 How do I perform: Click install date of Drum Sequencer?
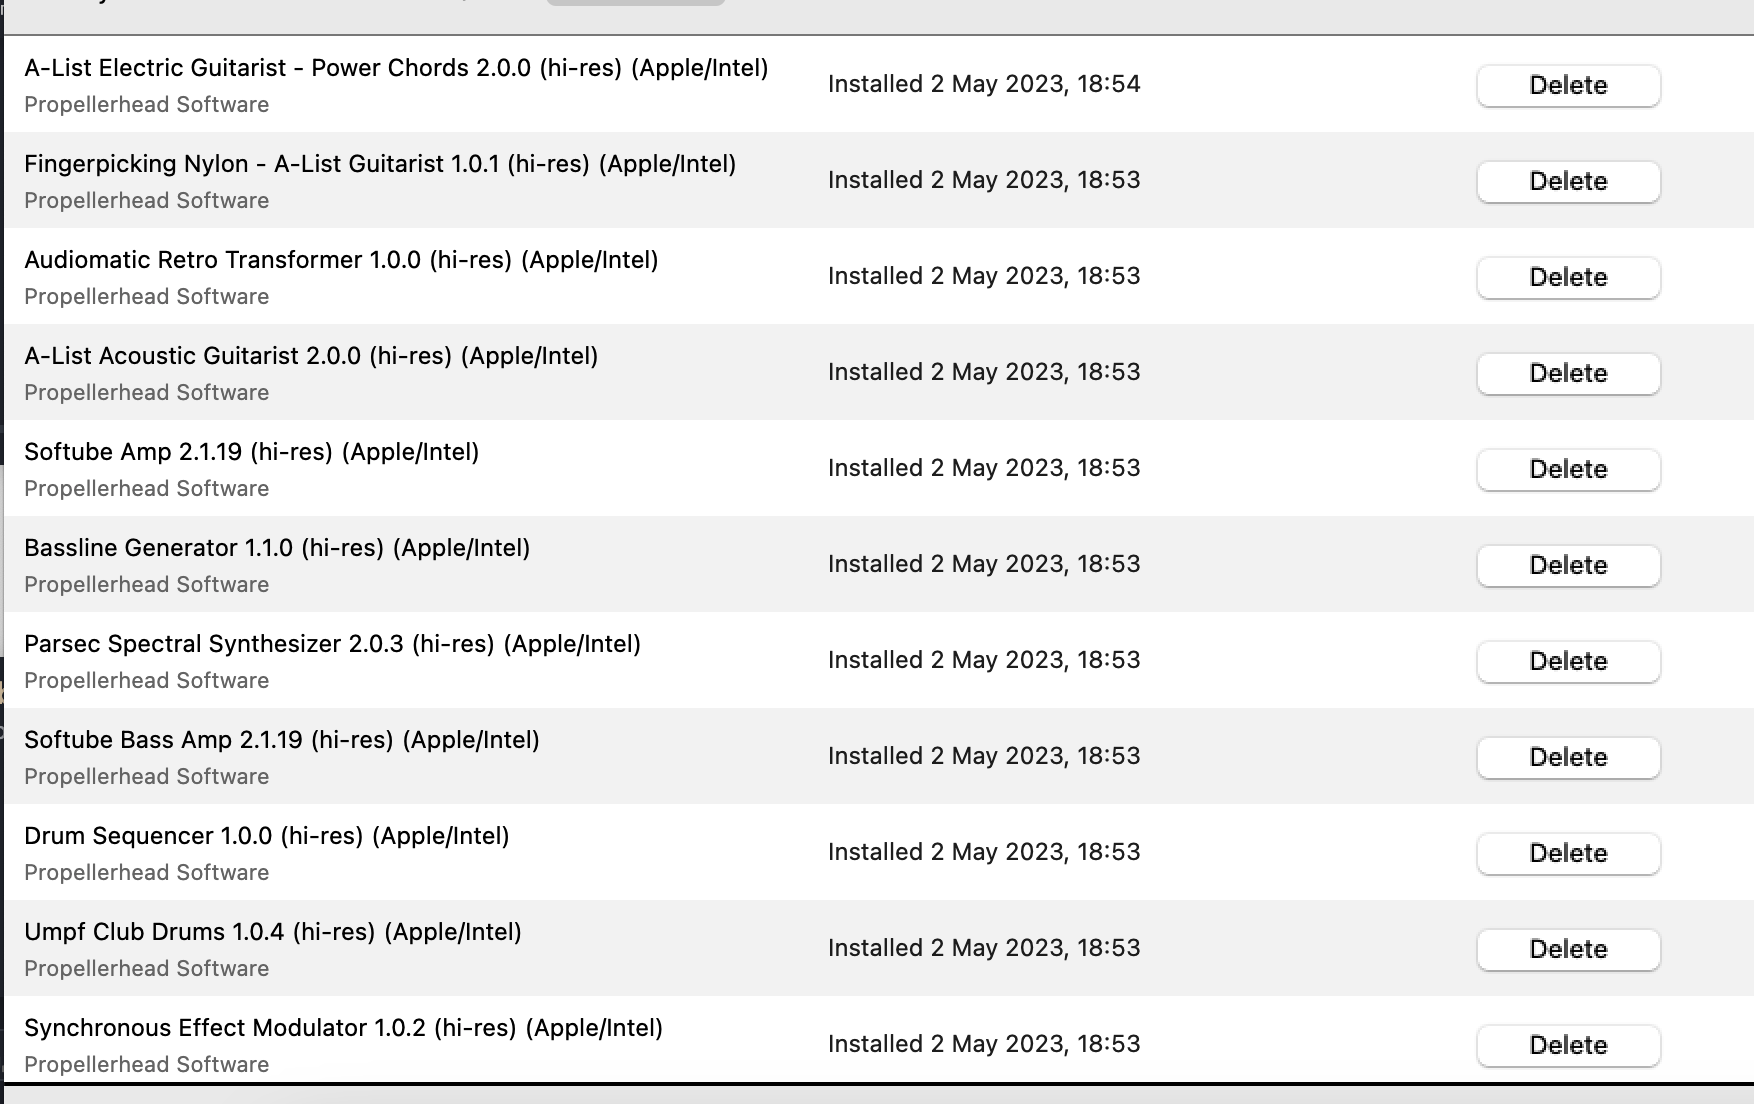coord(984,852)
